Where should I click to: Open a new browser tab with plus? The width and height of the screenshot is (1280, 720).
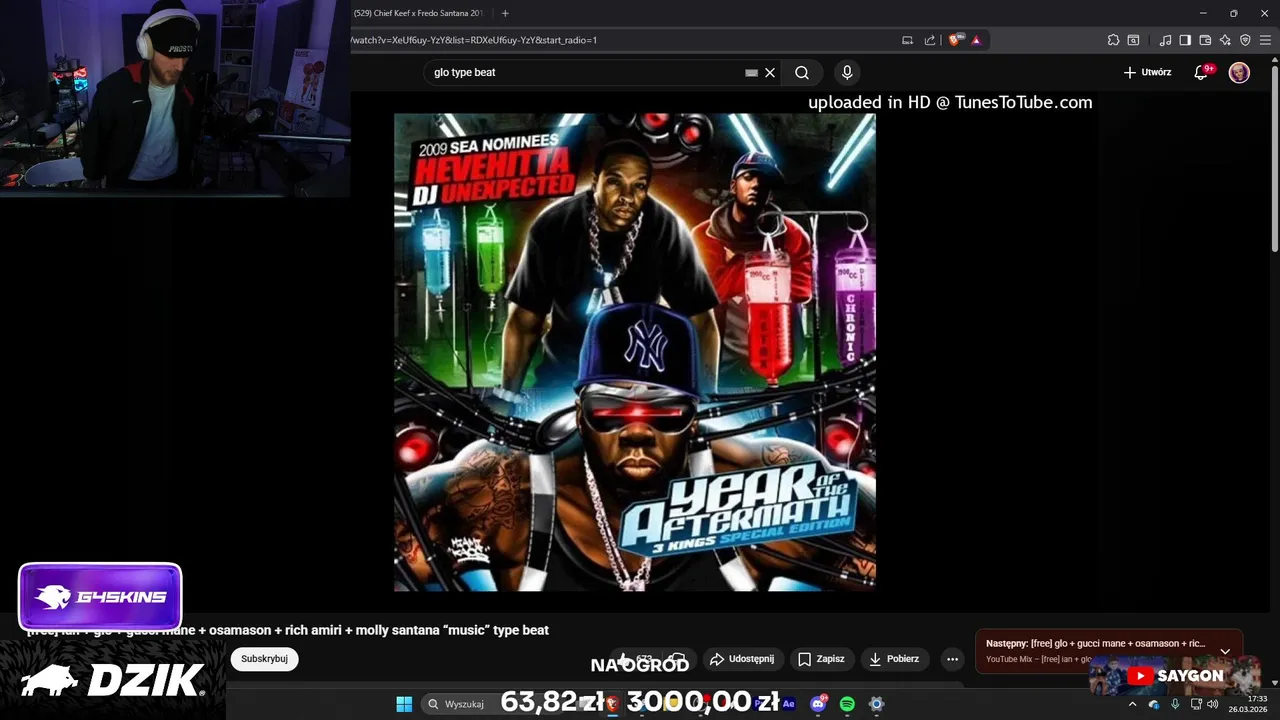pyautogui.click(x=505, y=13)
